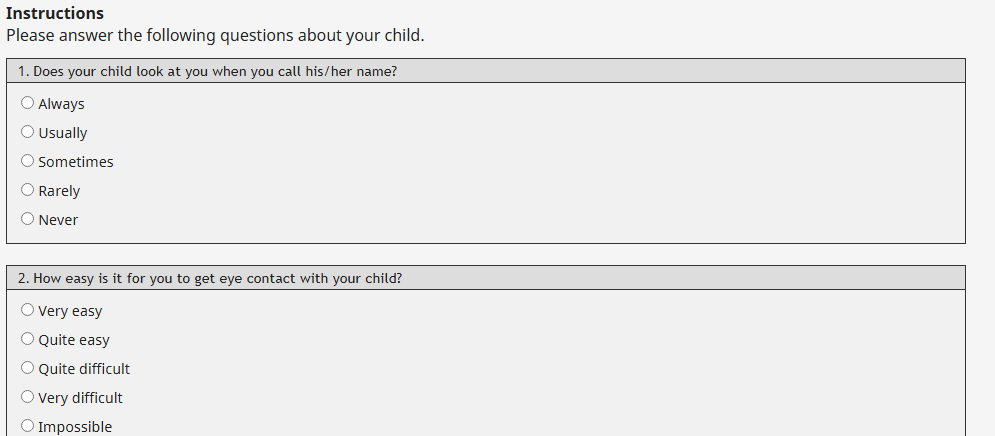The image size is (995, 436).
Task: Click the 'Instructions' heading
Action: (55, 14)
